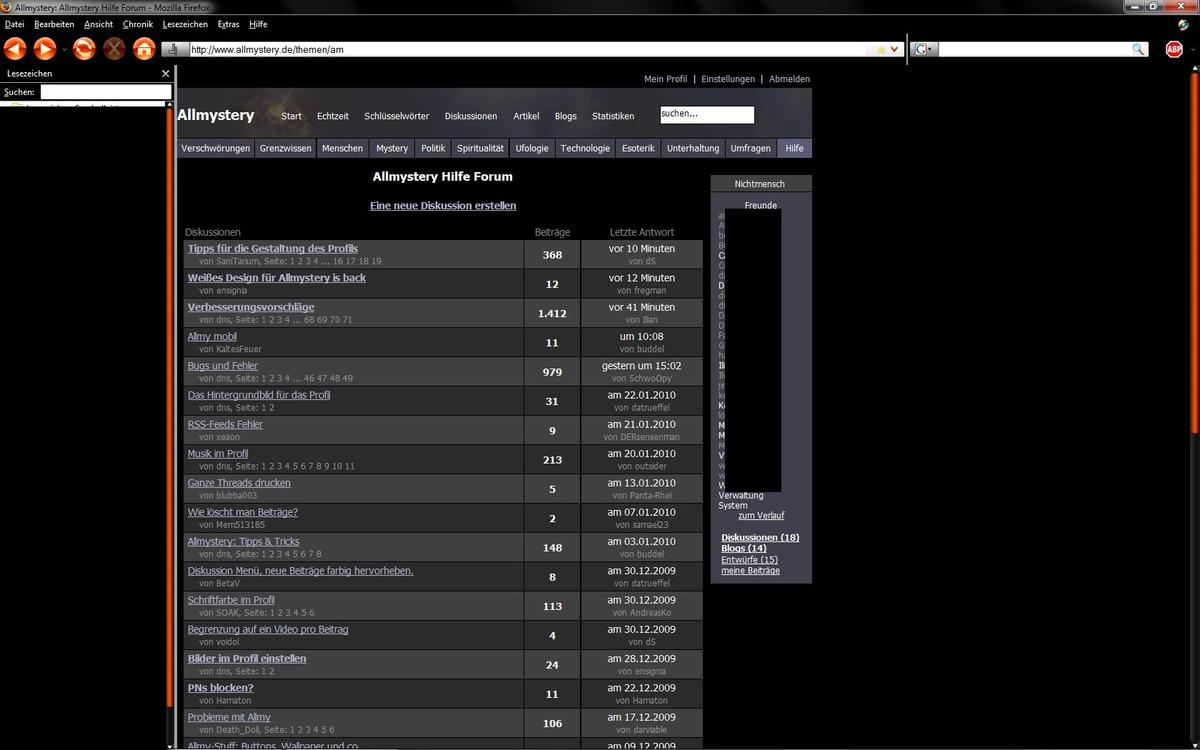This screenshot has width=1200, height=750.
Task: Reload the page with the refresh icon
Action: tap(84, 48)
